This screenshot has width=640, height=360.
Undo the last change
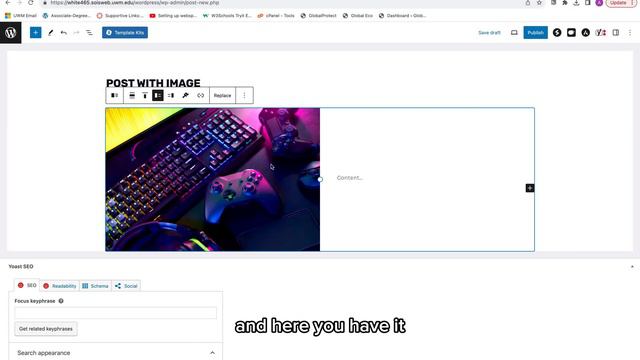[x=64, y=33]
